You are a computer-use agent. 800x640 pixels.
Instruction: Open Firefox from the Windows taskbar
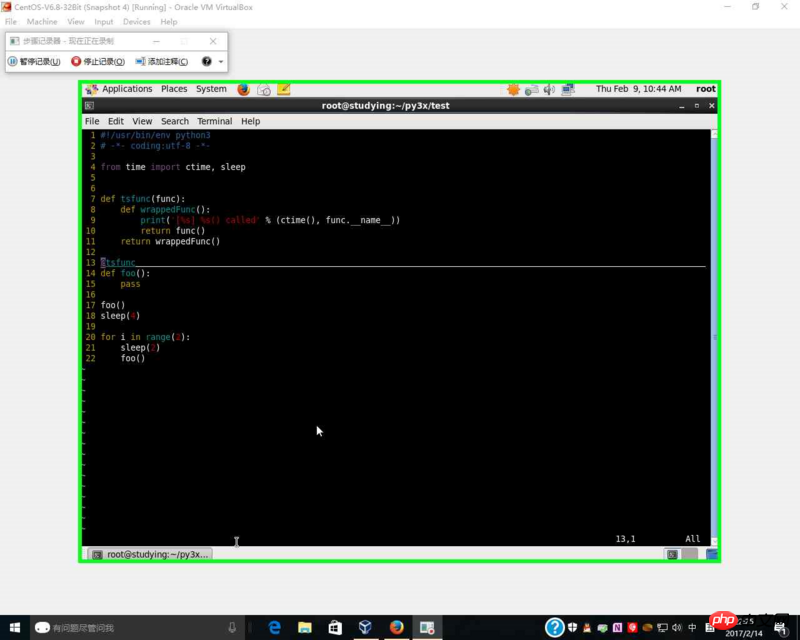(x=396, y=627)
